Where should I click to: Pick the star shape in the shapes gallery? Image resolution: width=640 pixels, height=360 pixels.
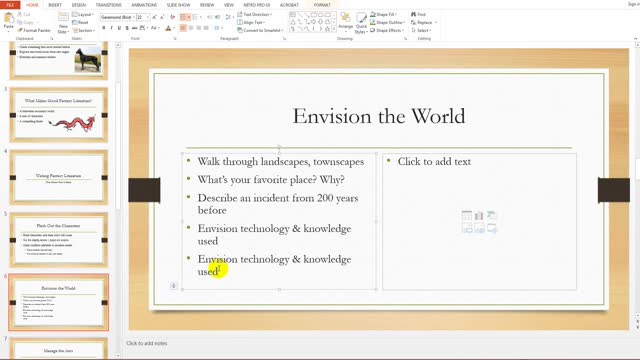pyautogui.click(x=327, y=29)
